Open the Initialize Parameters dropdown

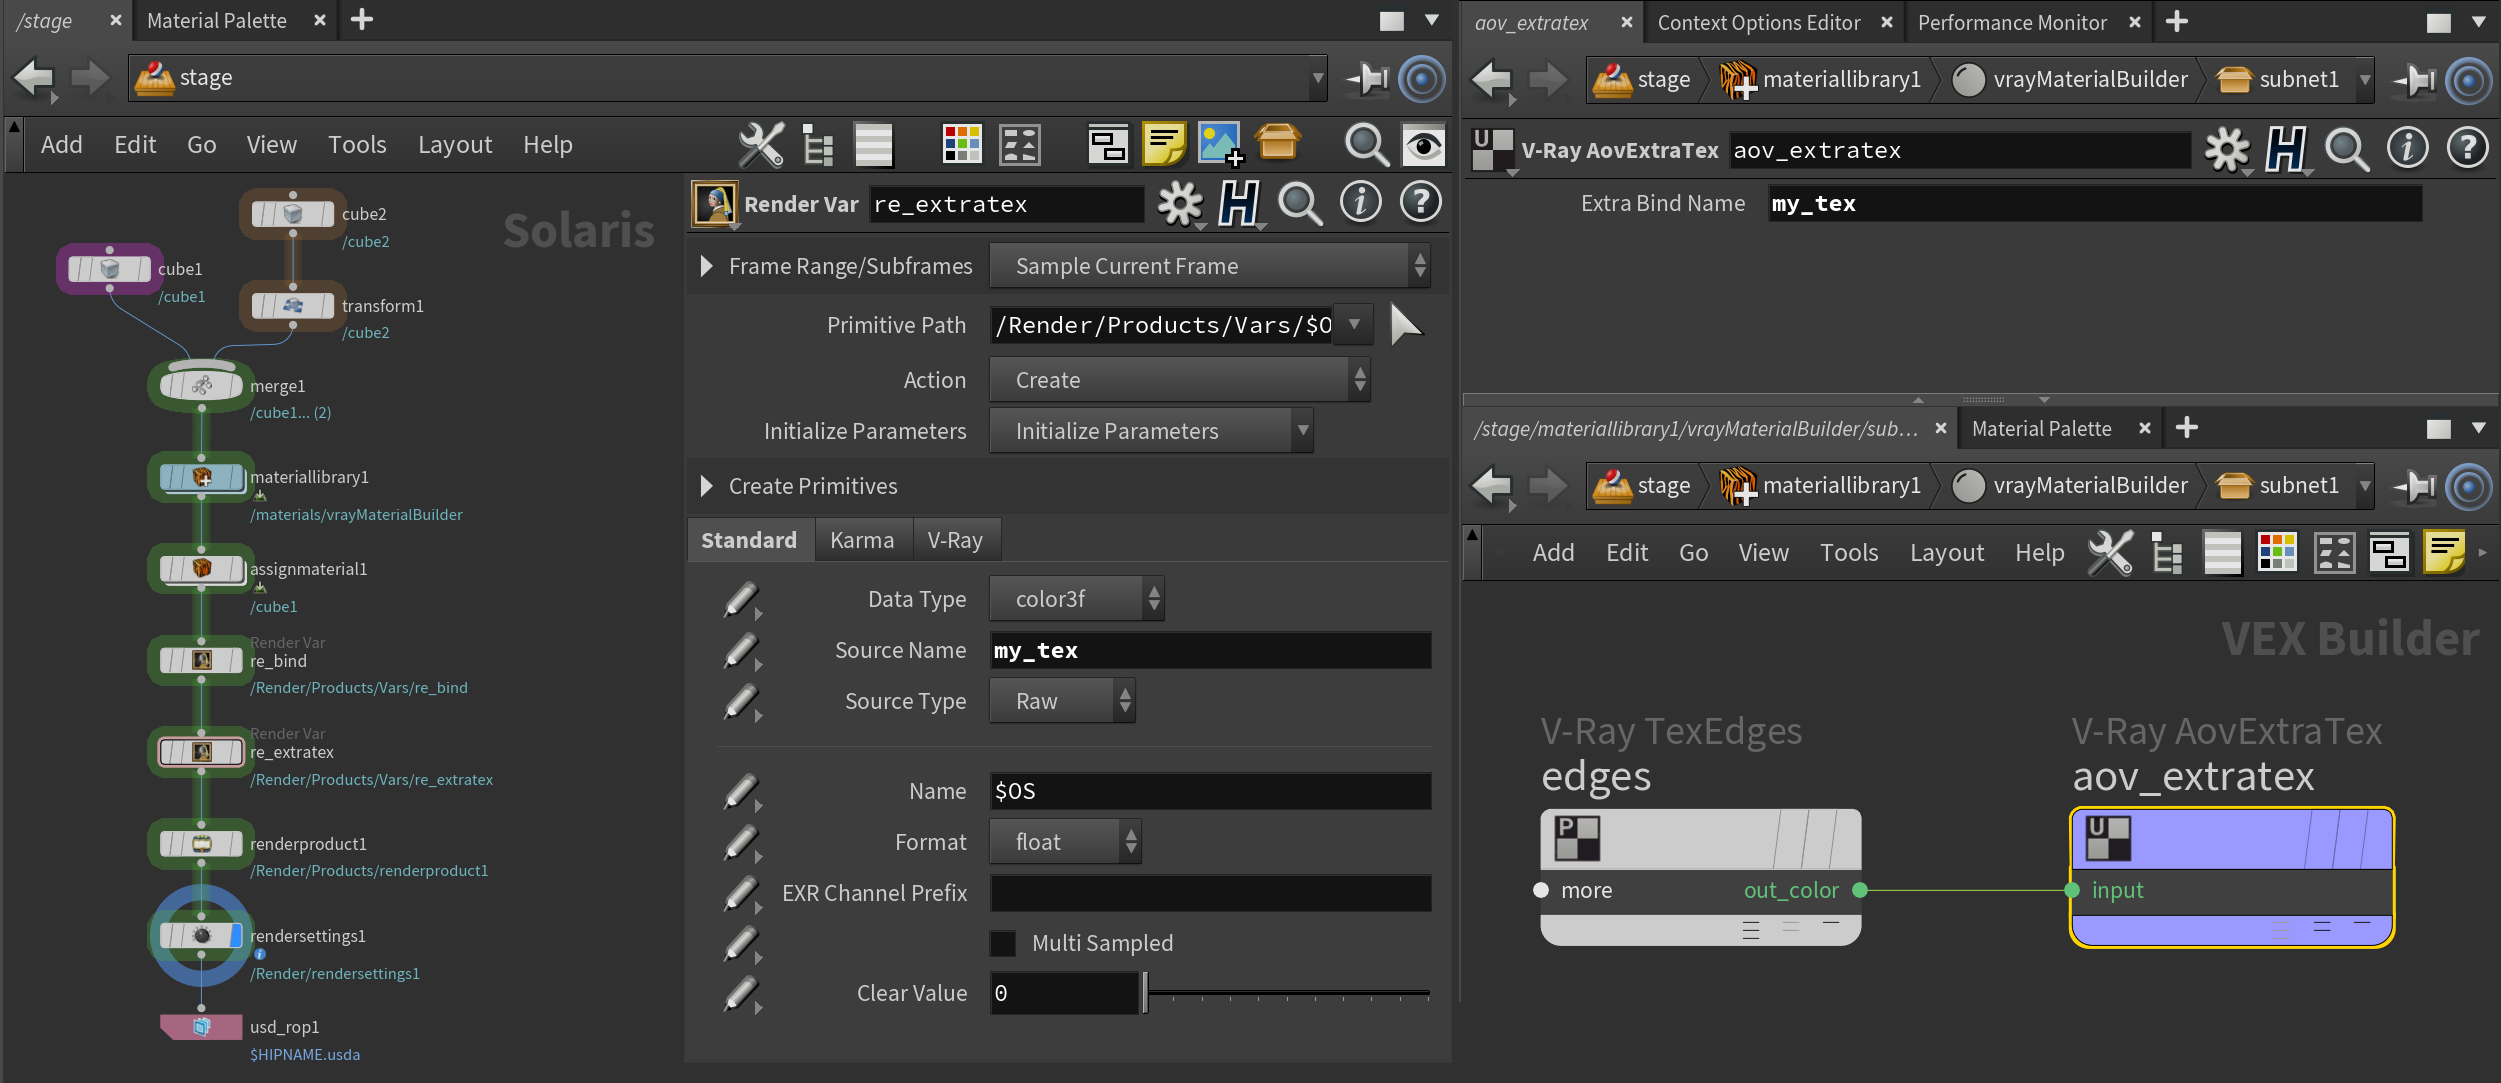(1150, 431)
